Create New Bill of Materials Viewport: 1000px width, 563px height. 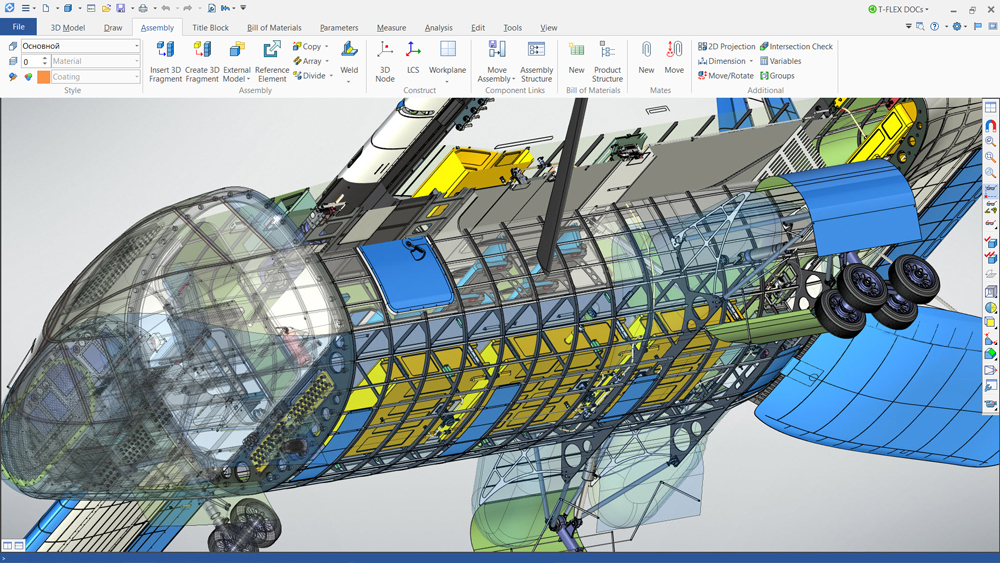tap(577, 57)
